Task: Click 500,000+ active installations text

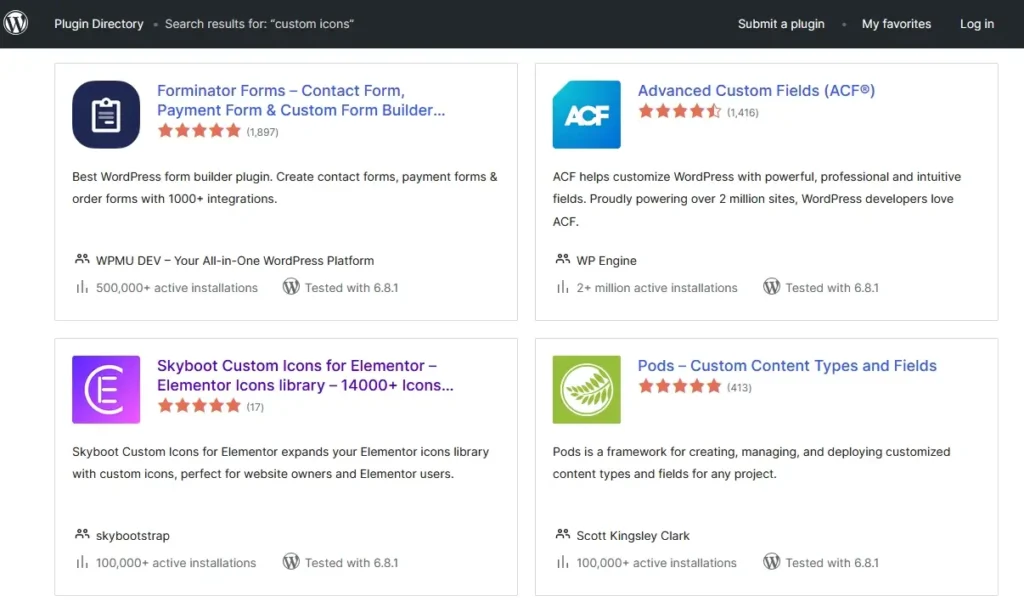Action: pos(177,287)
